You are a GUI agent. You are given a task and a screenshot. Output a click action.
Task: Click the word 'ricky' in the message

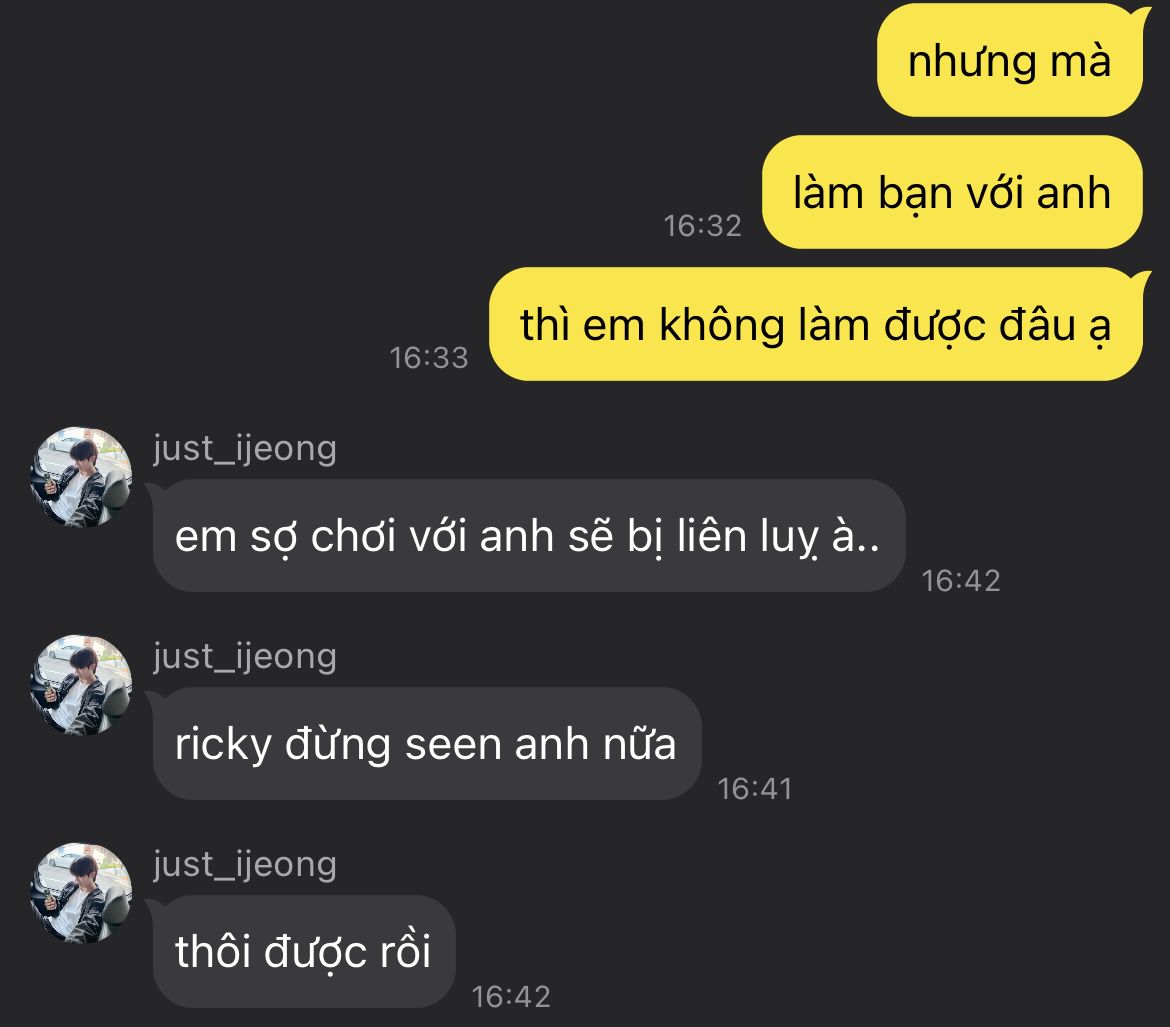coord(223,746)
